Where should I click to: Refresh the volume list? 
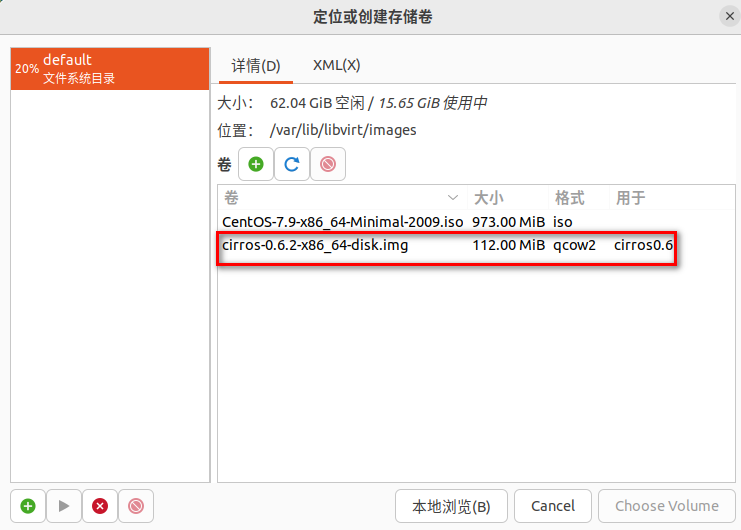(292, 164)
